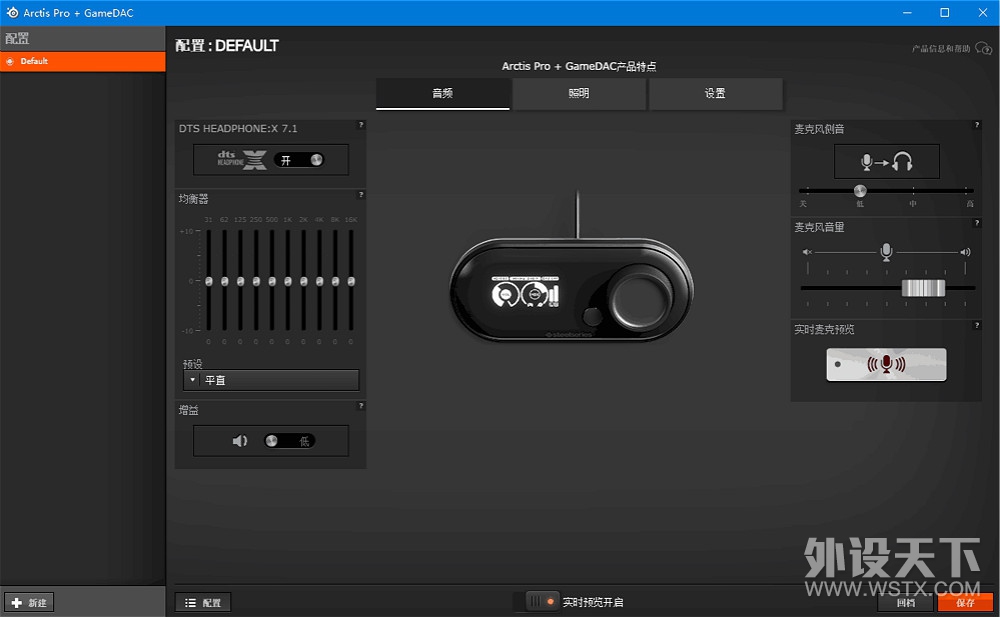Click the 麦克风音量 slider thumb
Viewport: 1000px width, 617px height.
click(x=923, y=288)
